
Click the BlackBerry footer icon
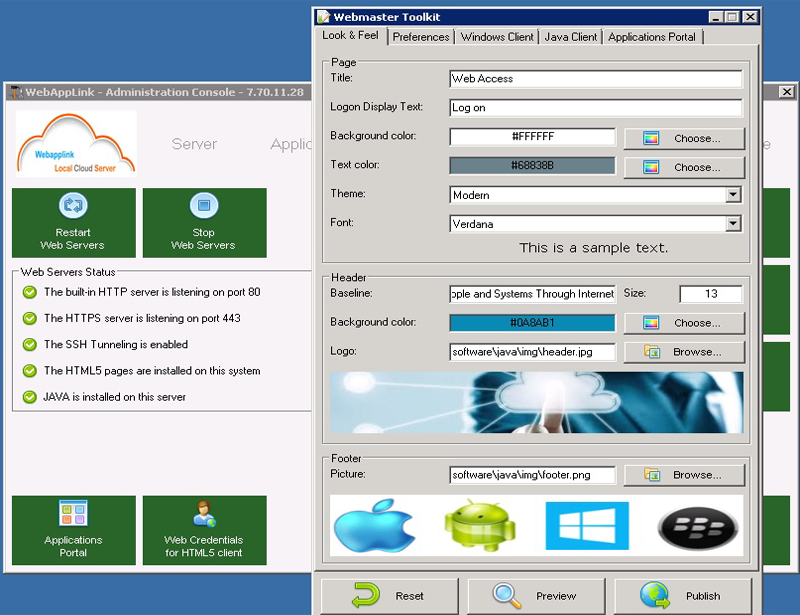click(697, 528)
